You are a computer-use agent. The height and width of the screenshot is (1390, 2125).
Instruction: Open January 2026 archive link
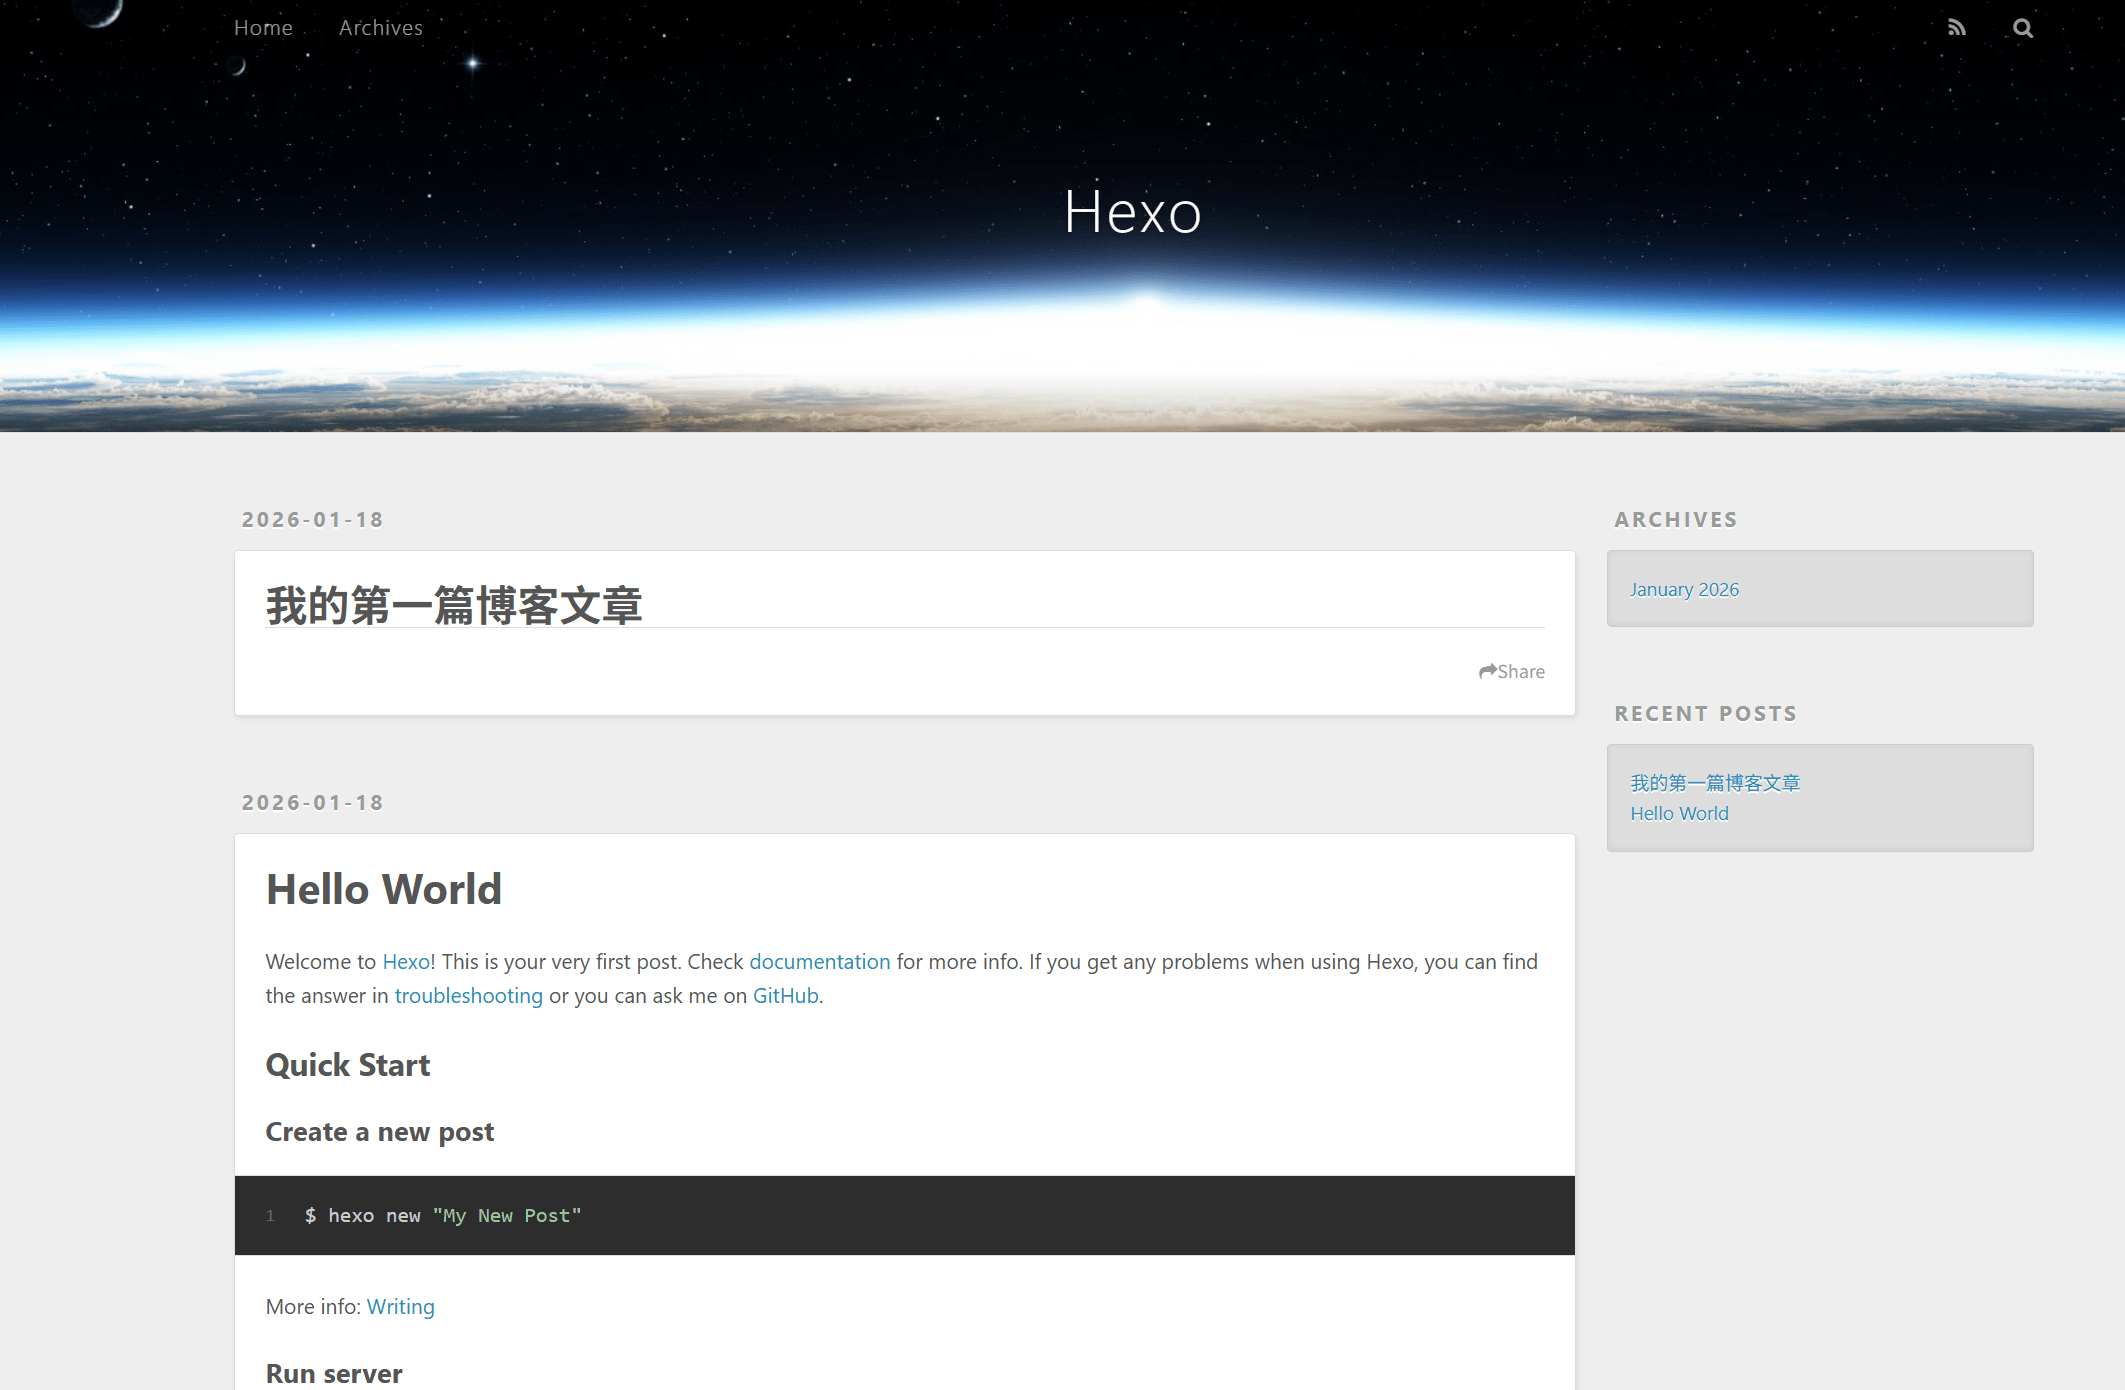(x=1684, y=589)
